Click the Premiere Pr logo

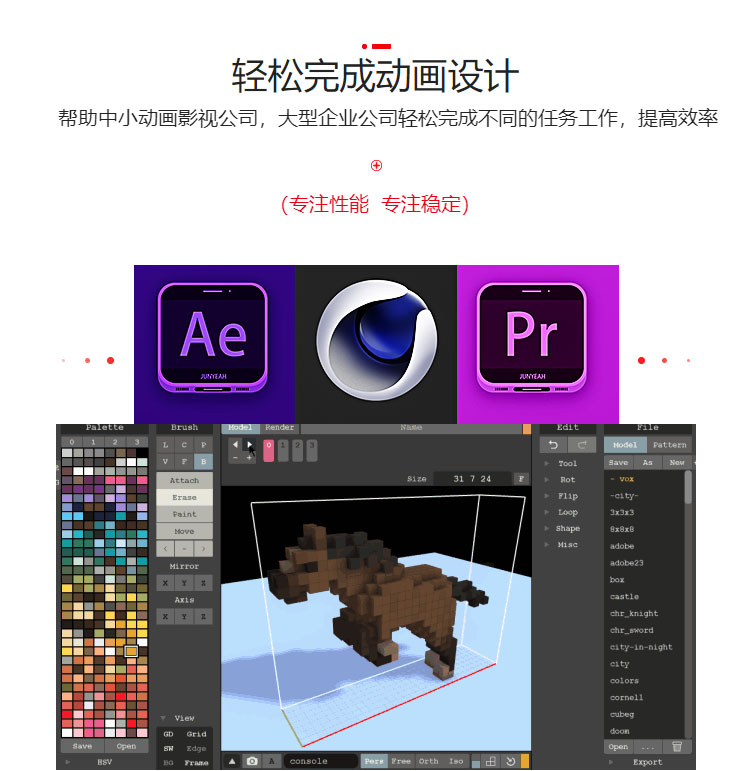[532, 337]
